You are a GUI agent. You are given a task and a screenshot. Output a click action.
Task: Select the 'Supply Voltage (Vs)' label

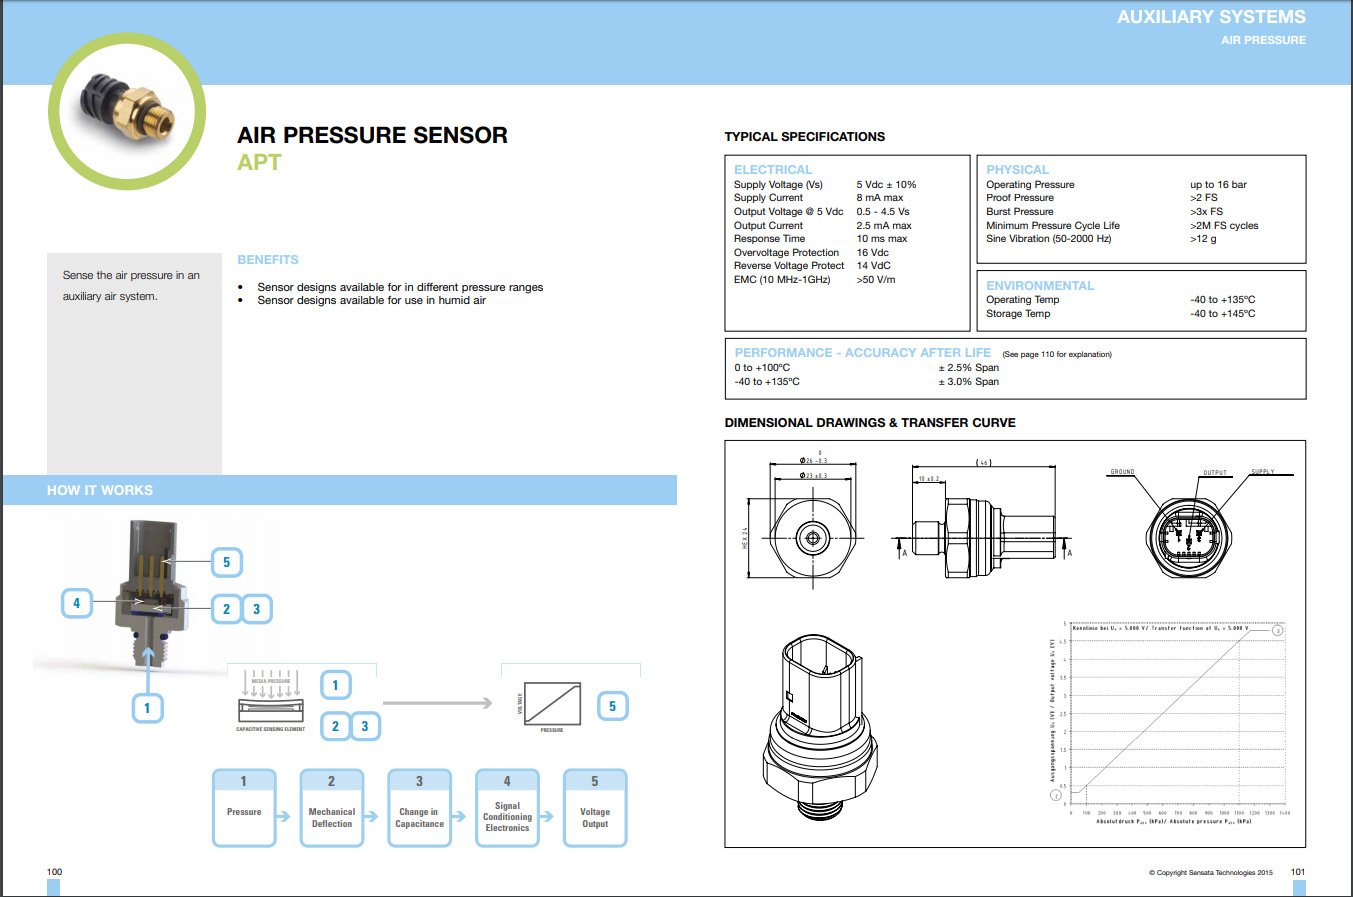click(778, 185)
